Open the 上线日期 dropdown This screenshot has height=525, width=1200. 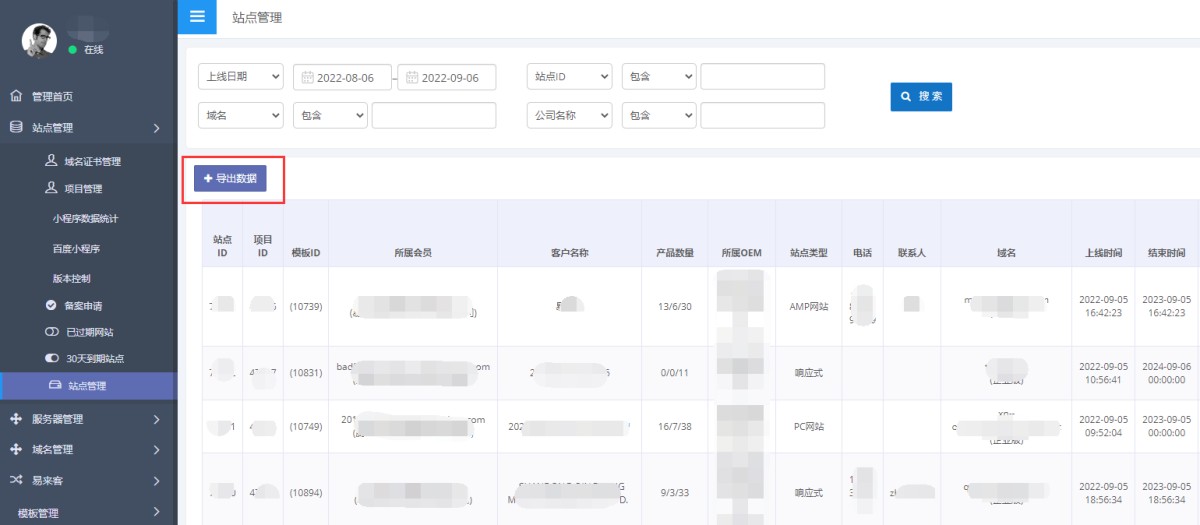click(x=241, y=77)
